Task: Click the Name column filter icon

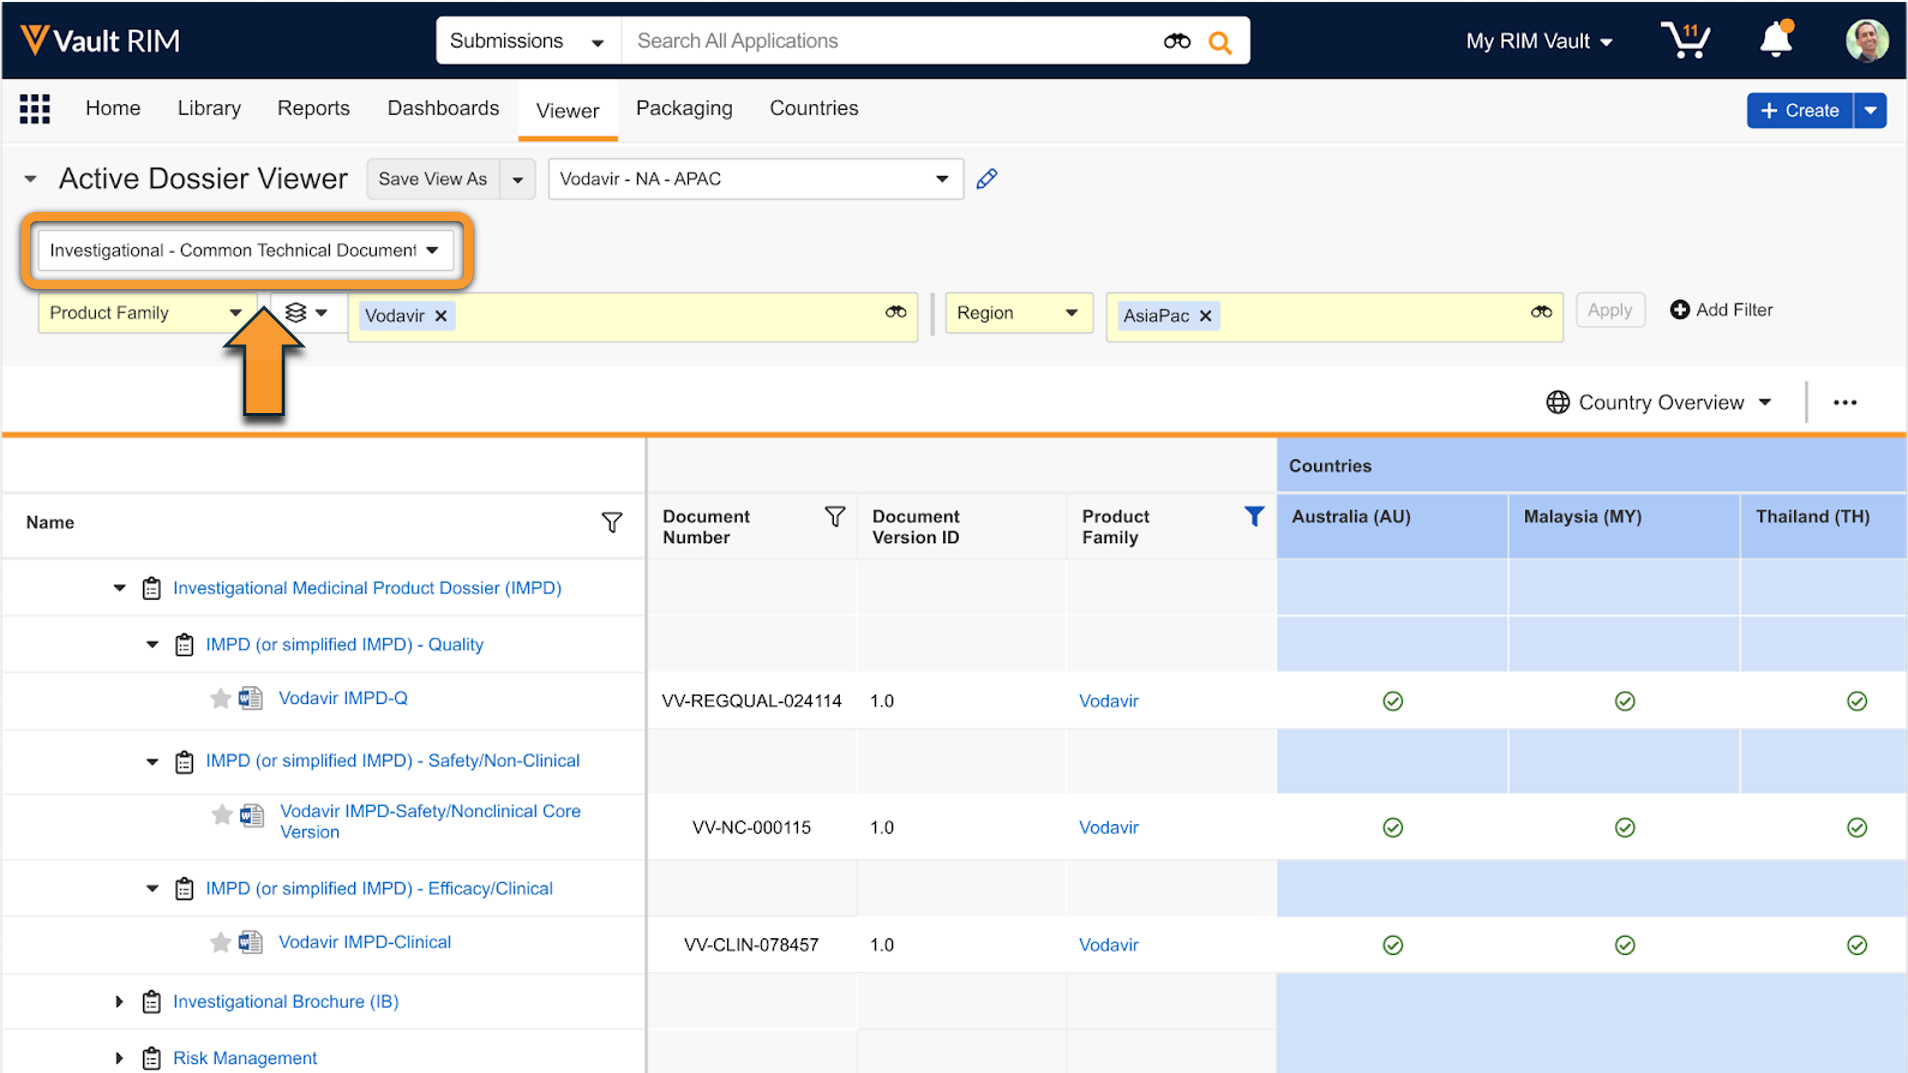Action: point(612,522)
